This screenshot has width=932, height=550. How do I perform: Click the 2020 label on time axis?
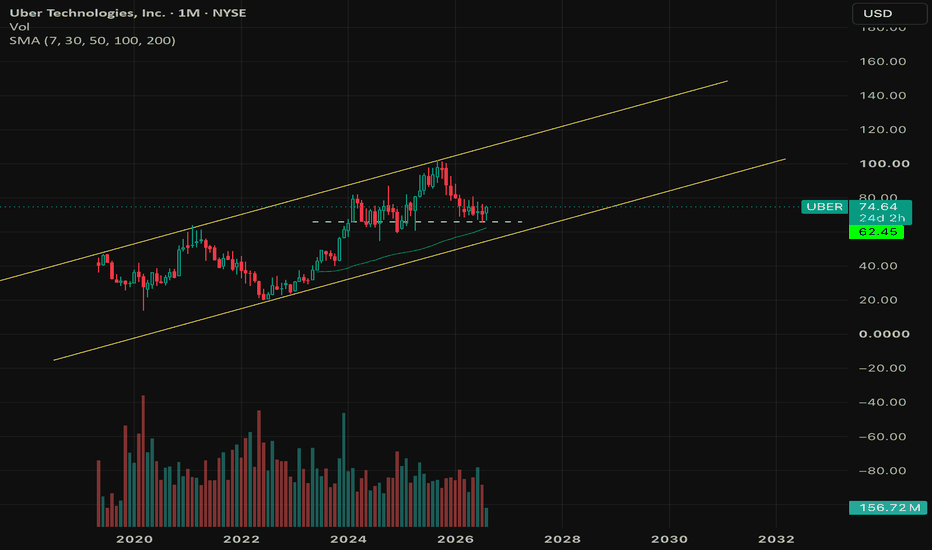(x=134, y=539)
